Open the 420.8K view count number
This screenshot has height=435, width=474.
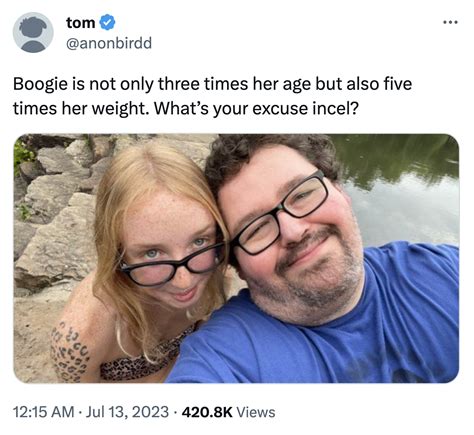point(207,412)
